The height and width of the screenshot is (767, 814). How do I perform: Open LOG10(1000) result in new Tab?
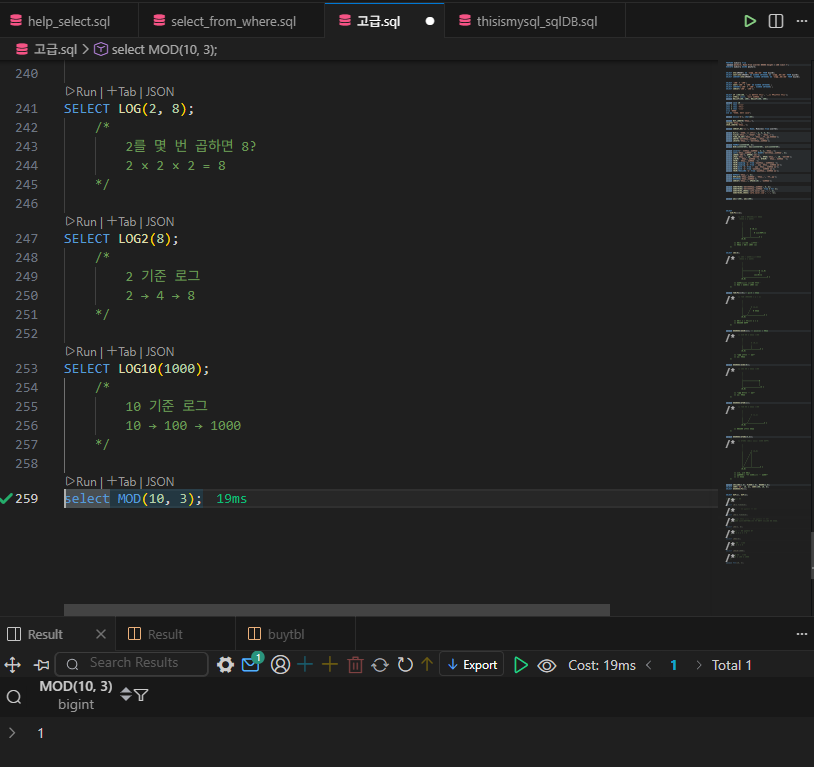click(x=122, y=352)
